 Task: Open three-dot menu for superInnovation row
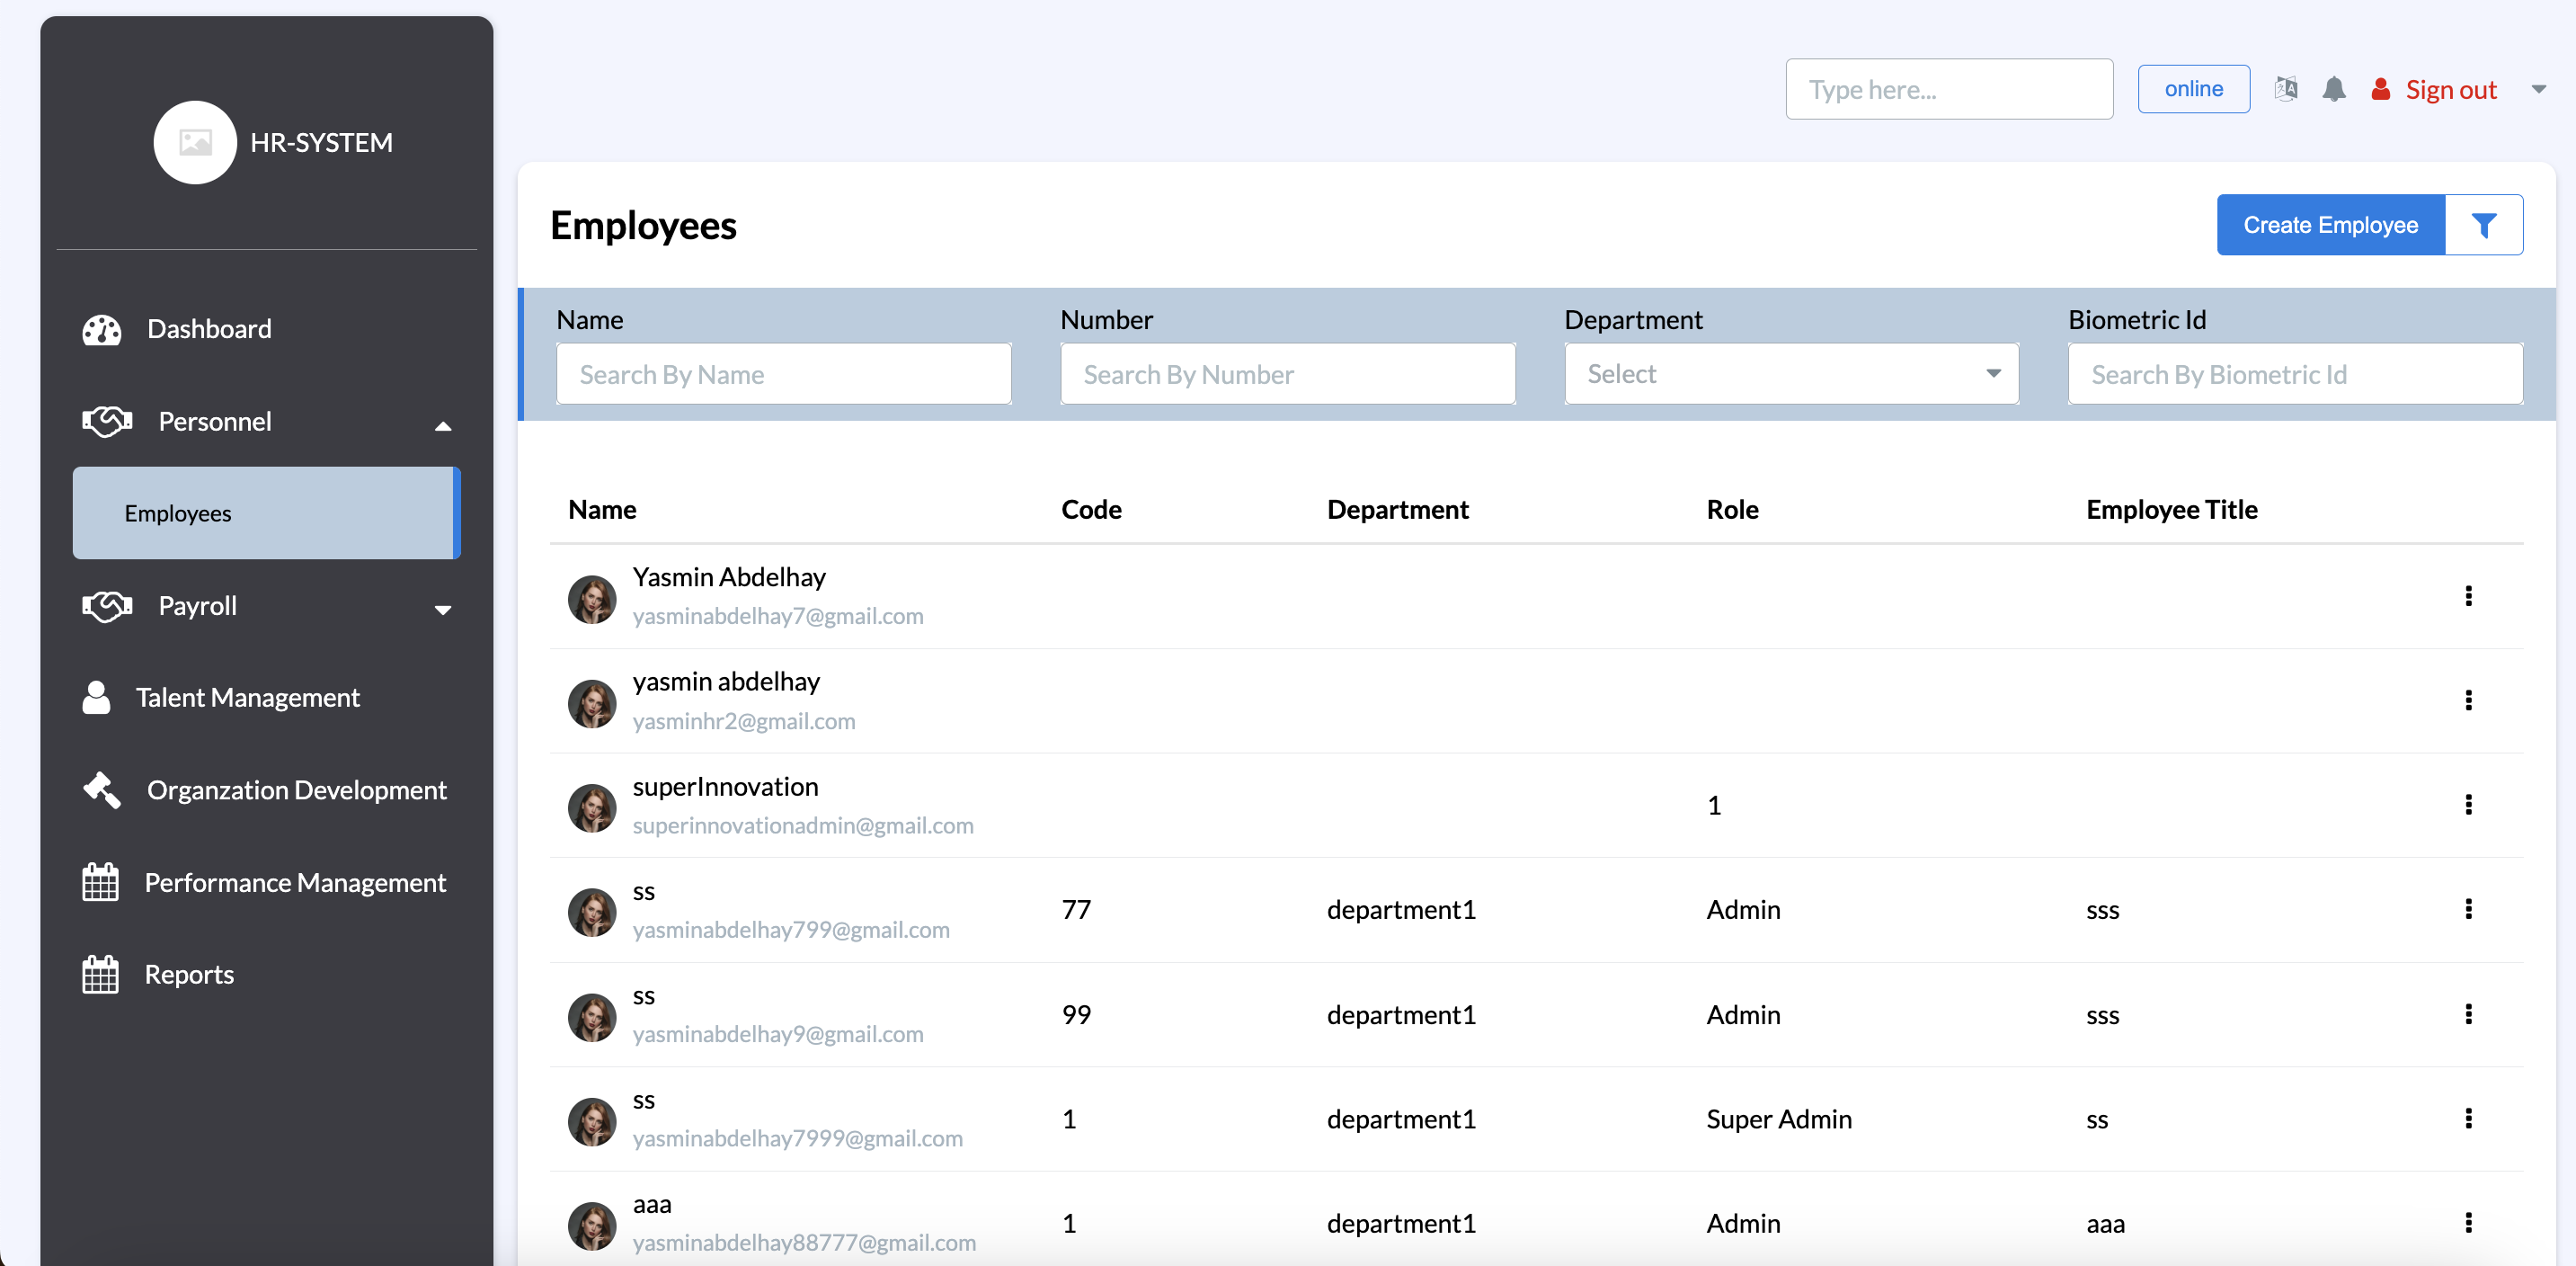(x=2468, y=805)
